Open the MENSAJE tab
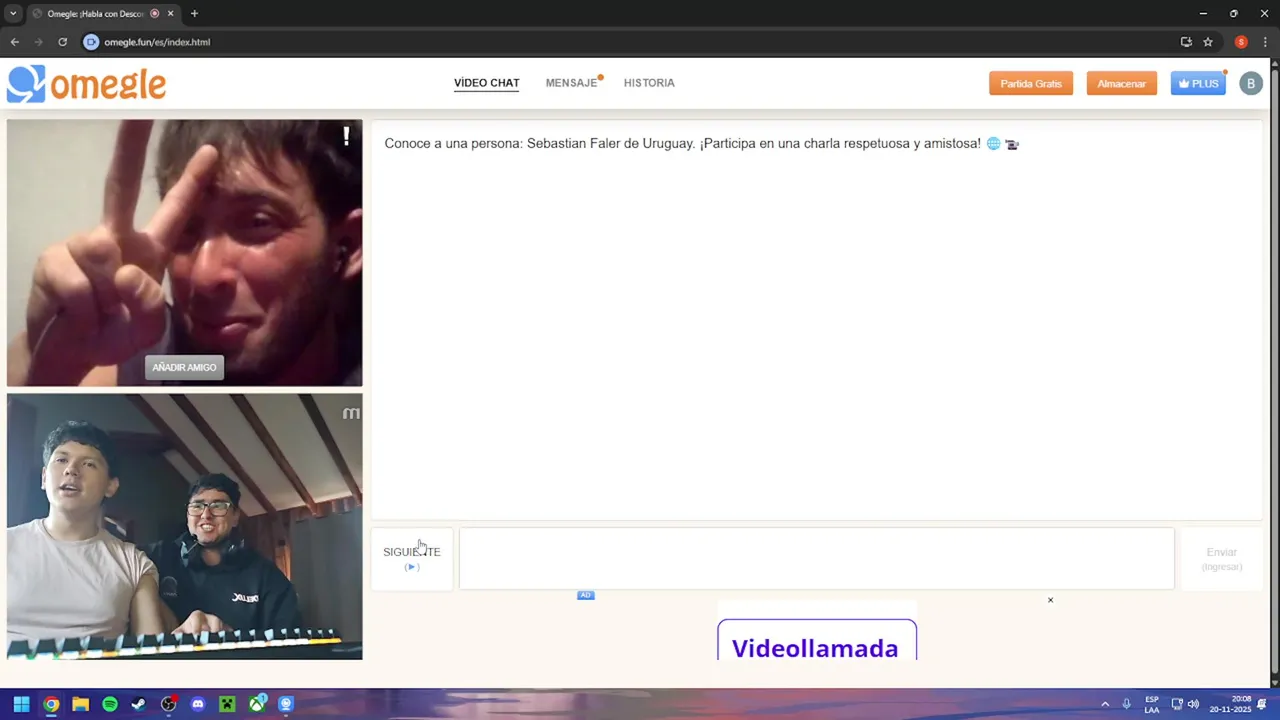1280x720 pixels. point(571,83)
